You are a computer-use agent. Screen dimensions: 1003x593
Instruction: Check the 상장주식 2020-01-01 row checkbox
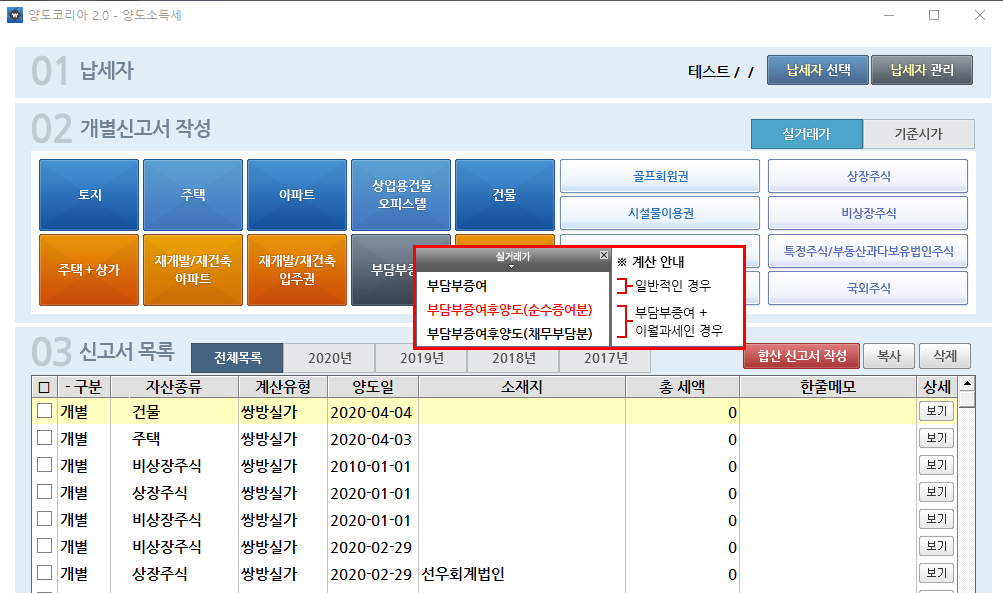point(44,491)
